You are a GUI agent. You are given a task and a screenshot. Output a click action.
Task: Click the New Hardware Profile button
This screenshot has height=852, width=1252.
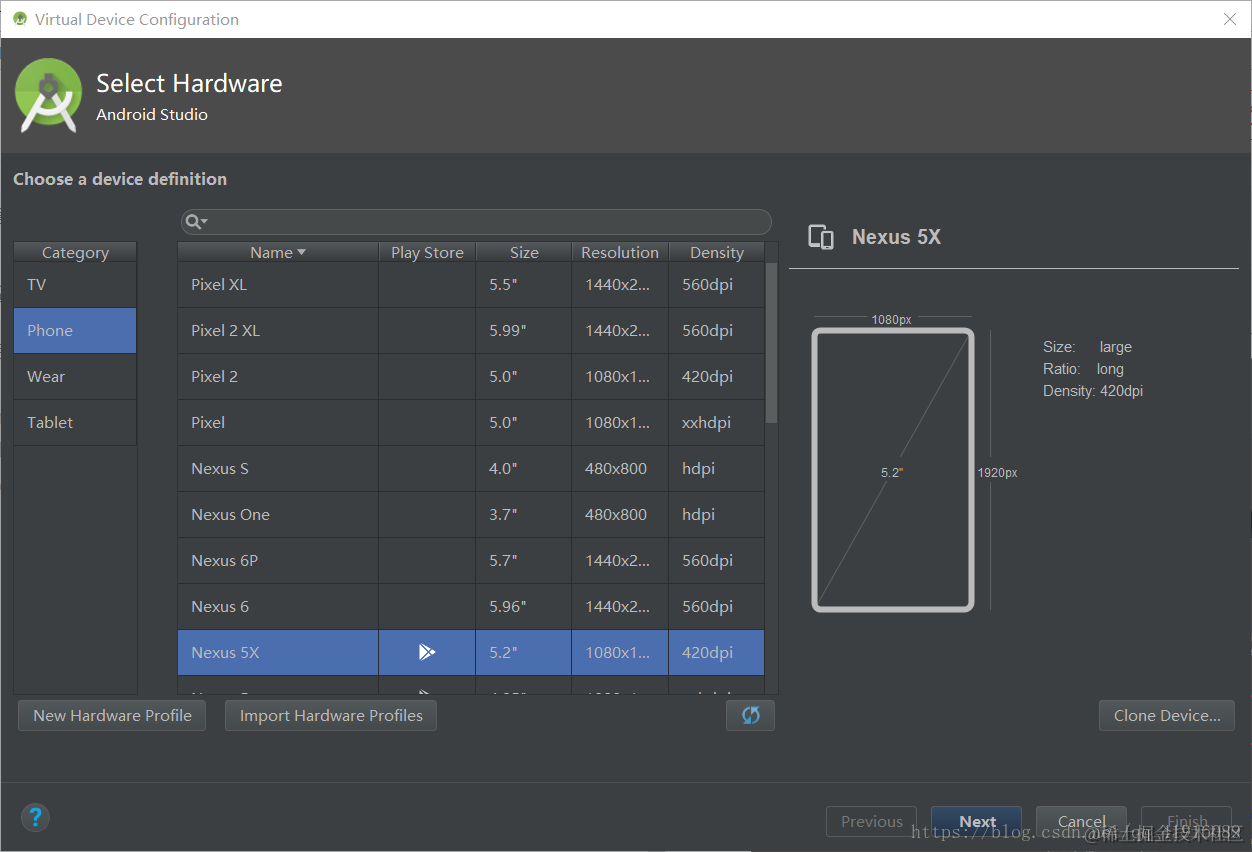tap(112, 715)
